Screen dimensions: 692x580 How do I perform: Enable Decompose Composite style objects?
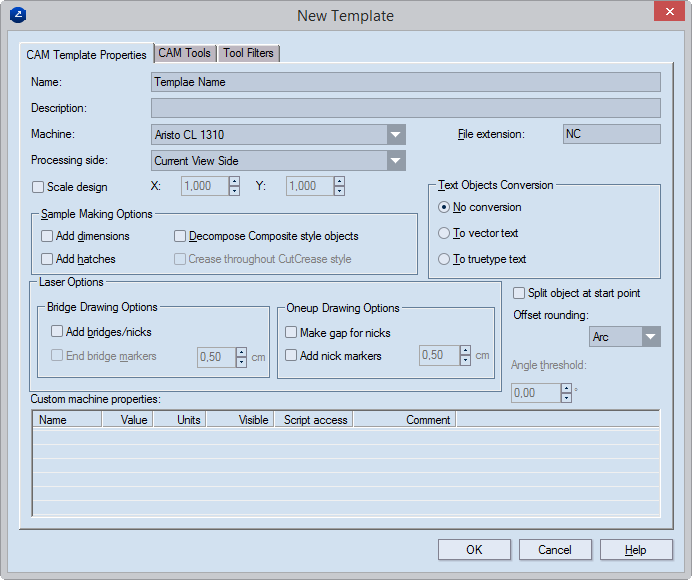pyautogui.click(x=181, y=236)
